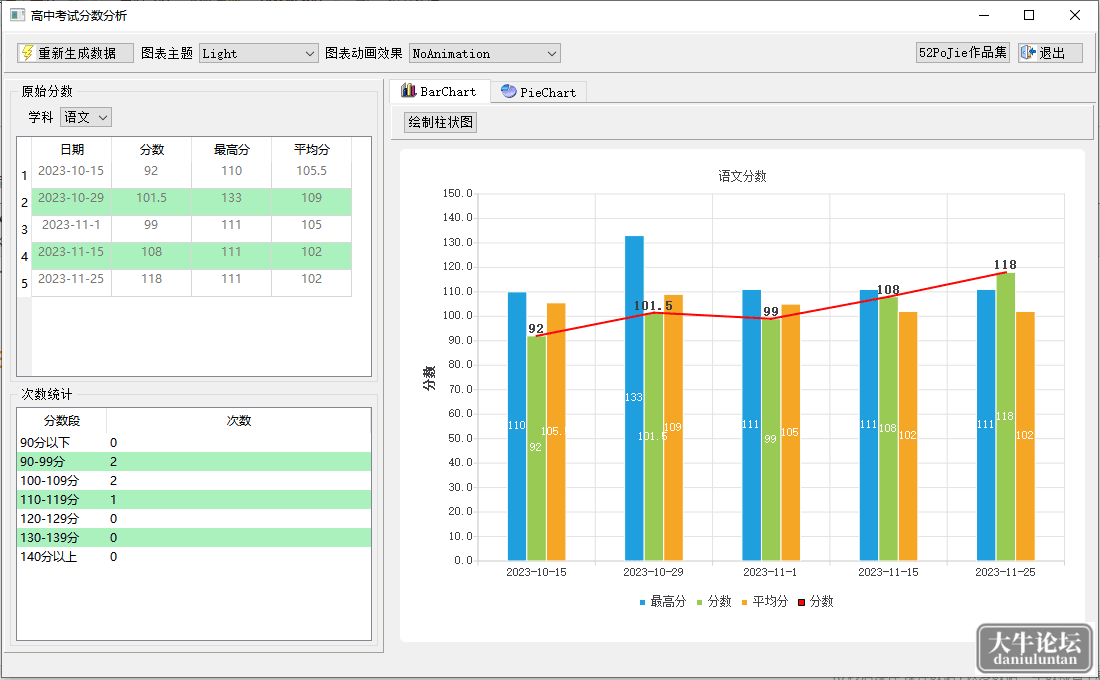Select the BarChart tab

tap(439, 91)
